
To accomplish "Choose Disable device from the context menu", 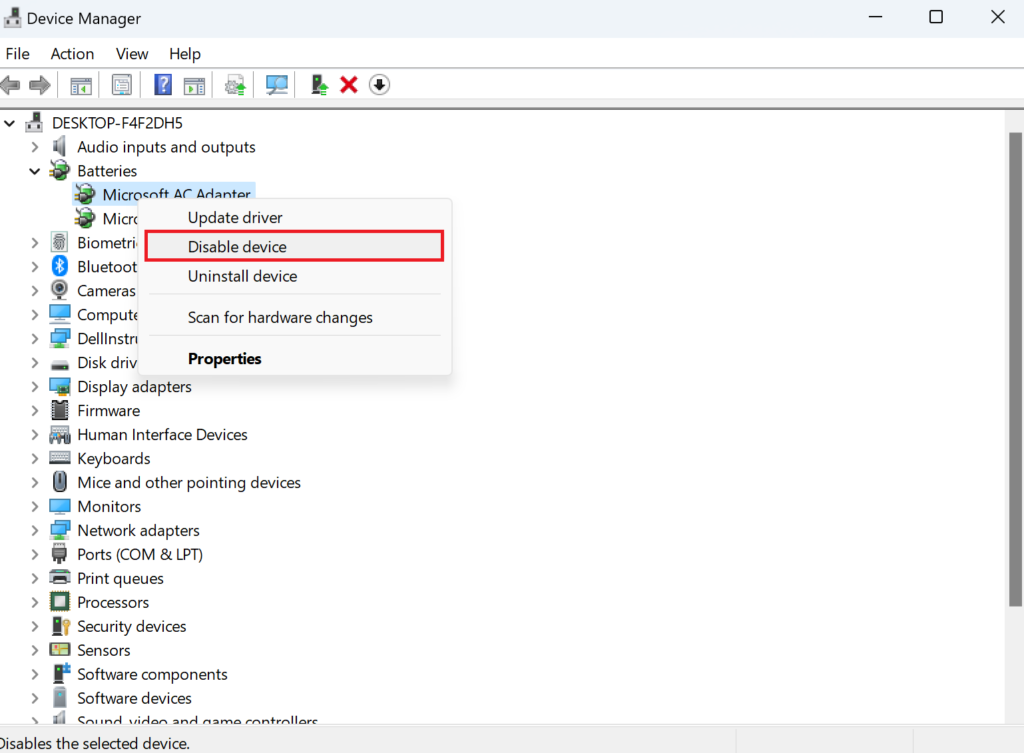I will pyautogui.click(x=237, y=247).
